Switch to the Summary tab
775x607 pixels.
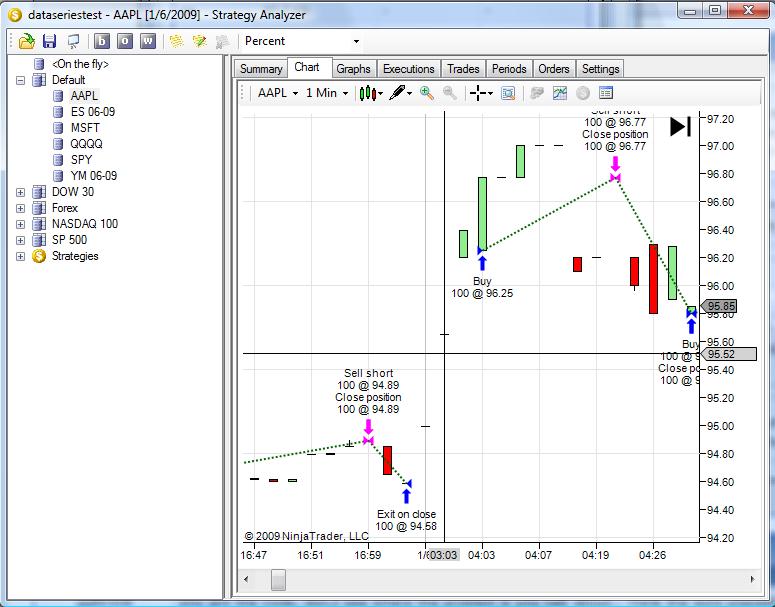point(261,69)
